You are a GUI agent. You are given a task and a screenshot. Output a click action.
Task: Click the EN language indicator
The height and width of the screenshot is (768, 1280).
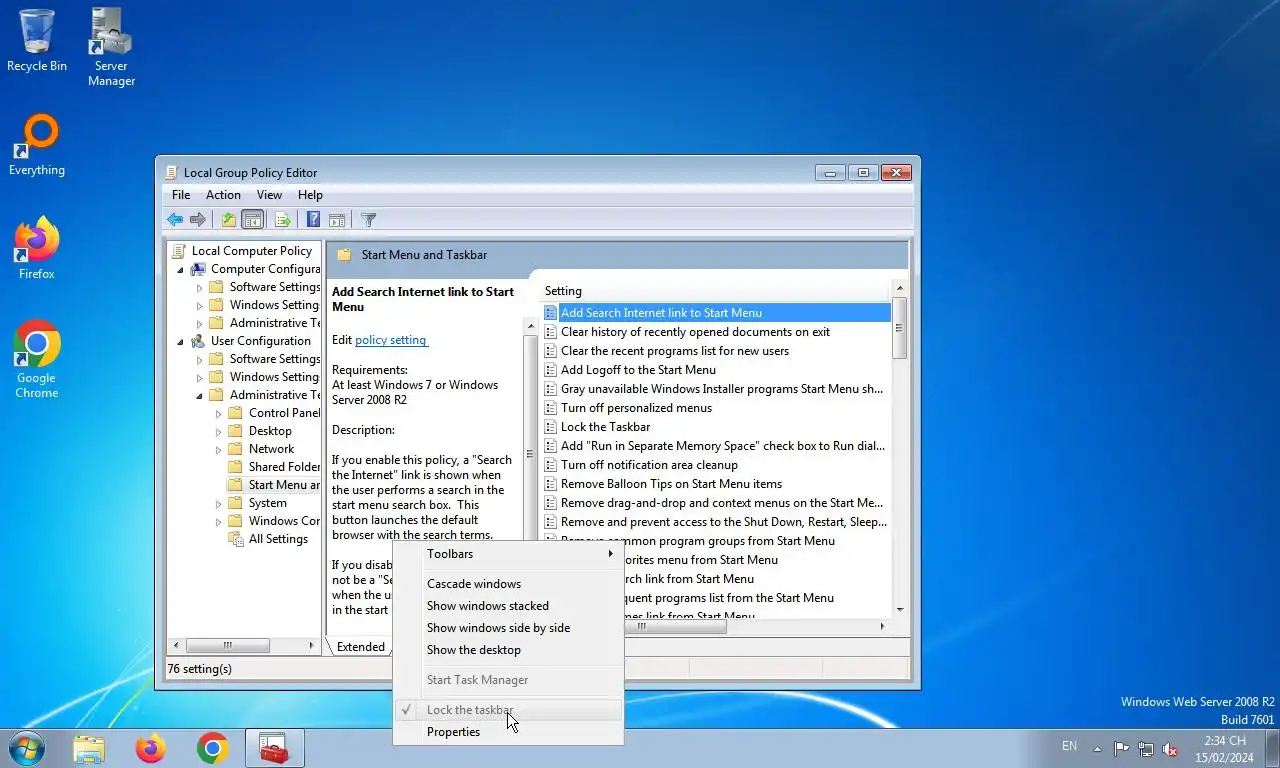click(1069, 746)
